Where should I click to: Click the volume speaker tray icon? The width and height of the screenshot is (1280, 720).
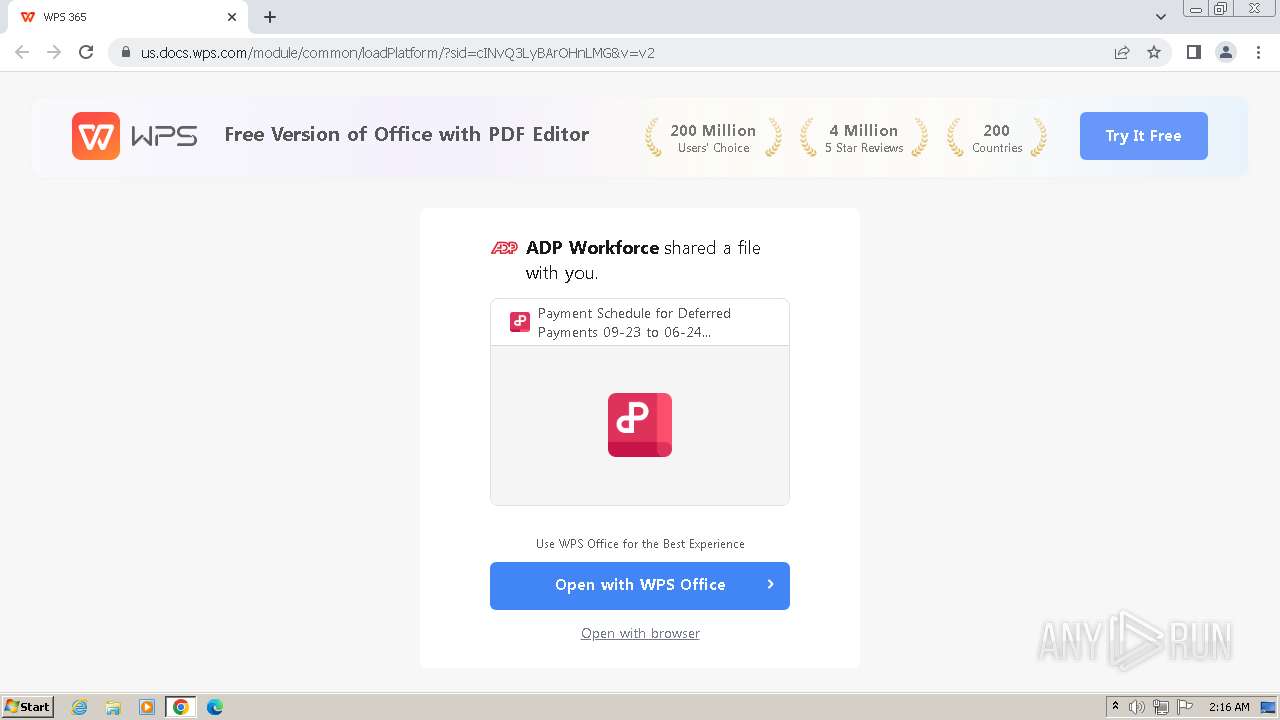(1137, 707)
